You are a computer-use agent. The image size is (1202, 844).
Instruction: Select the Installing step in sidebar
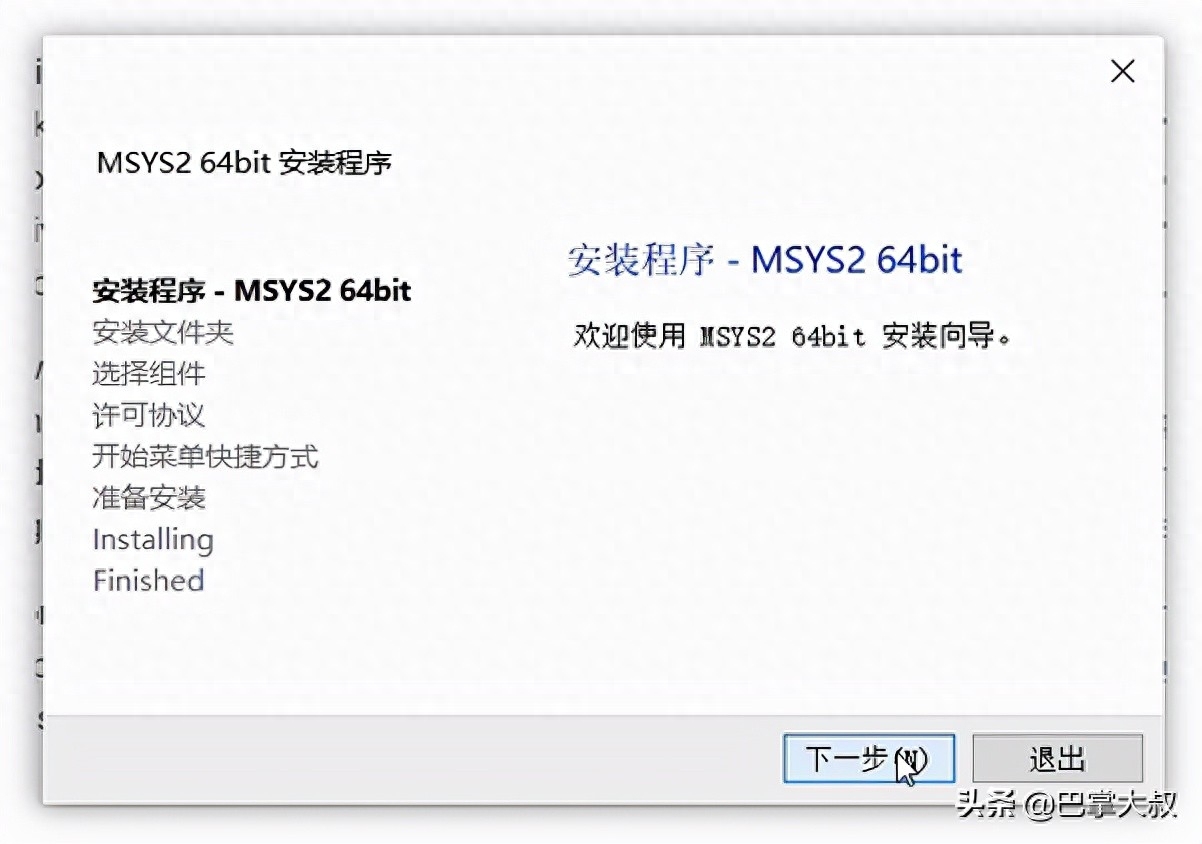tap(153, 540)
